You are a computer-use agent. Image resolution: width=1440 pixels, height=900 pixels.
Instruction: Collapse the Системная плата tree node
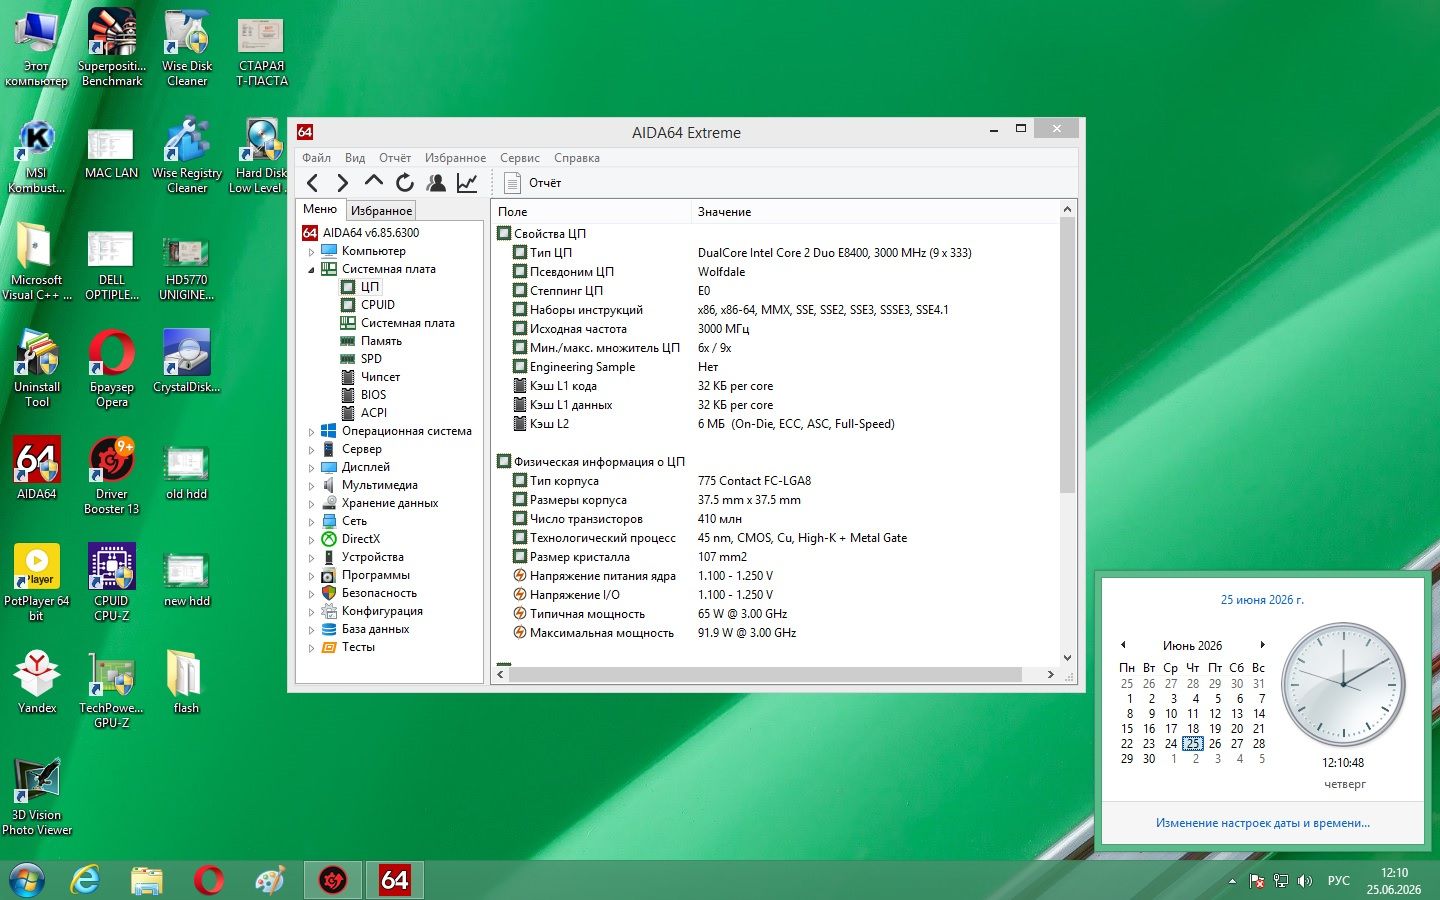[311, 270]
